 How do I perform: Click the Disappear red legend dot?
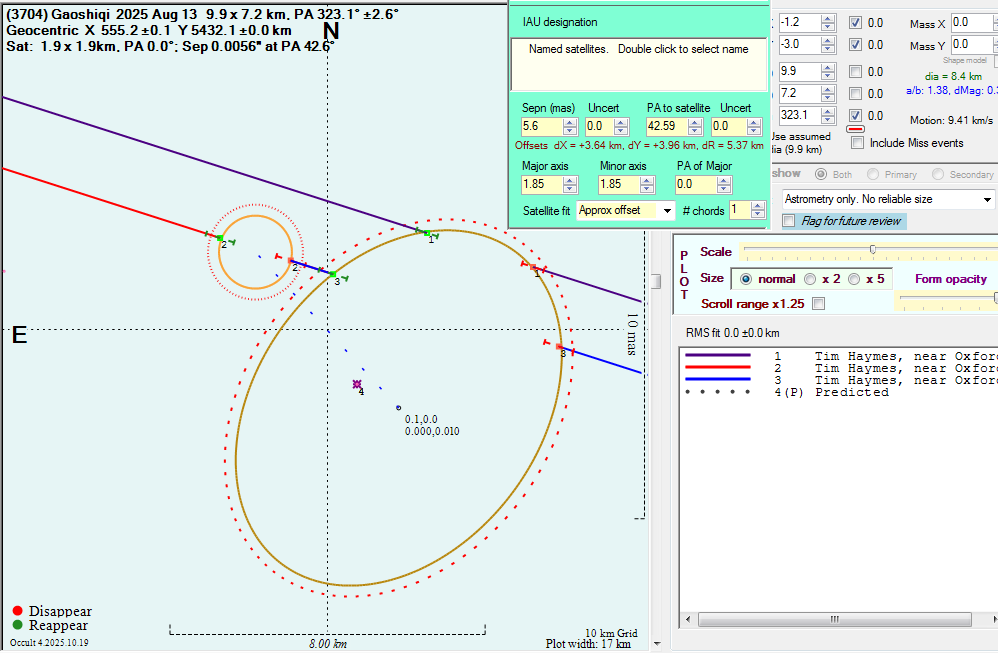(x=17, y=611)
